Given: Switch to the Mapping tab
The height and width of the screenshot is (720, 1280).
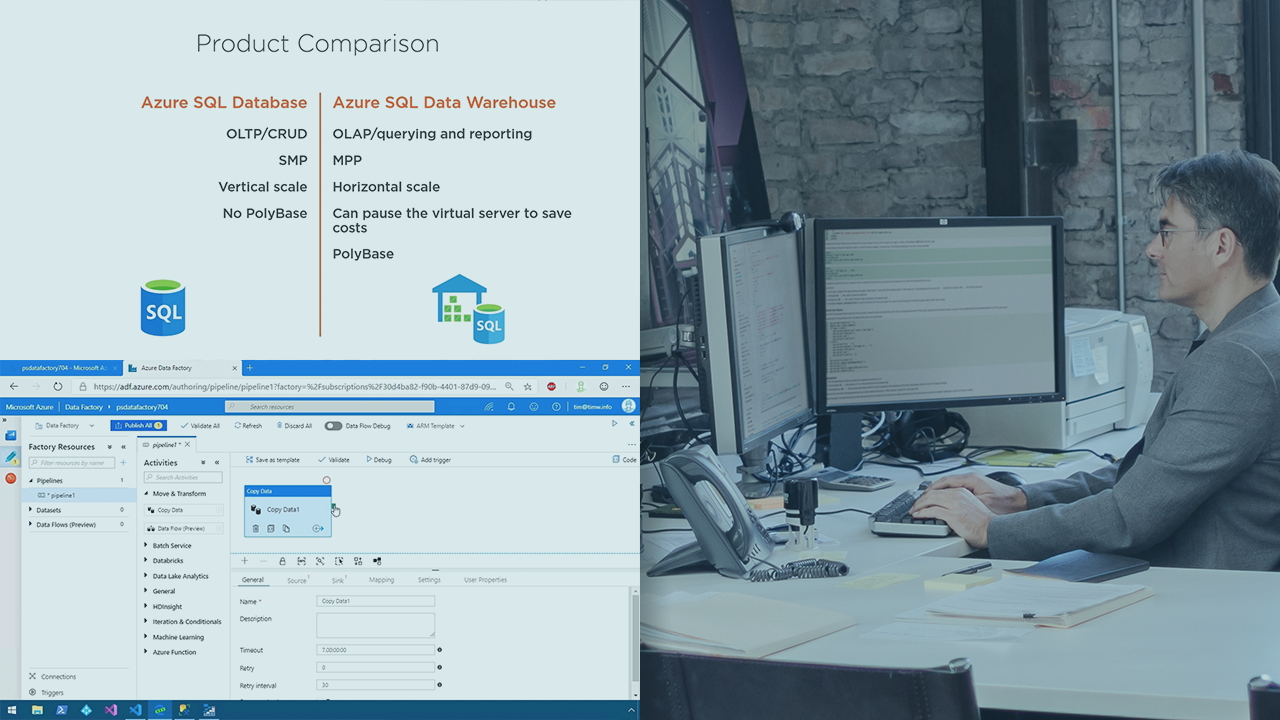Looking at the screenshot, I should 381,580.
